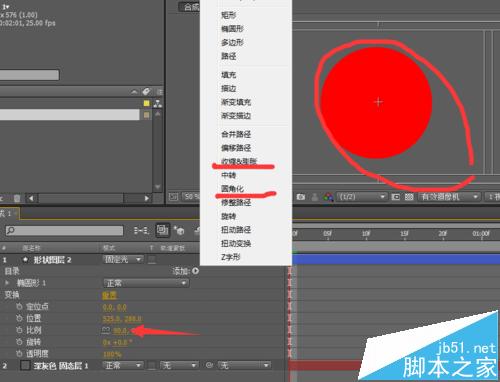500x382 pixels.
Task: Choose 旋转 twist entry in popup menu
Action: 229,216
